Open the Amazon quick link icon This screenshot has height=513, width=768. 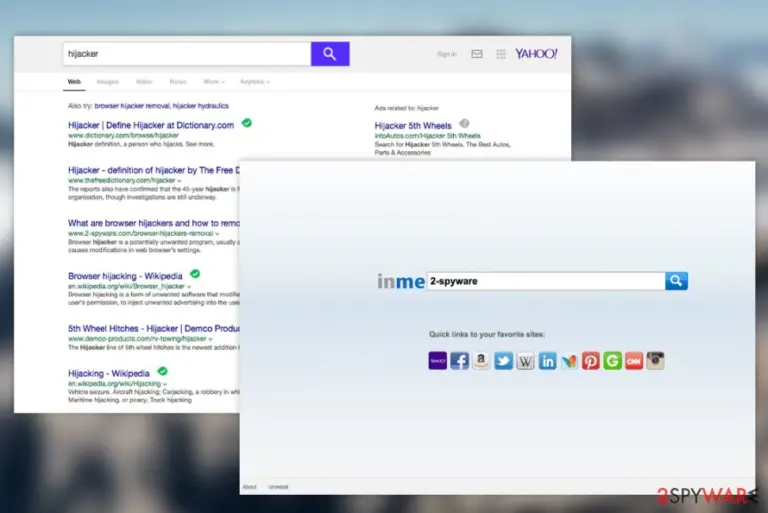point(481,361)
